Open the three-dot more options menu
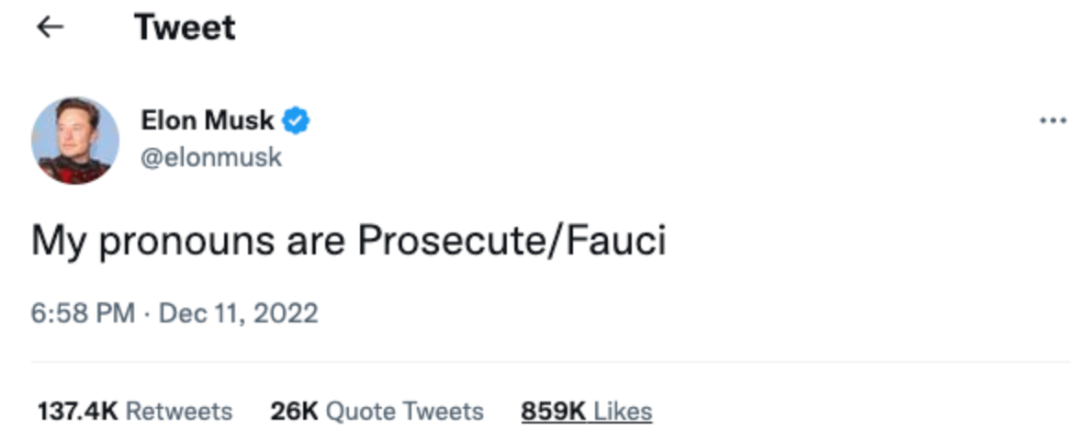This screenshot has width=1080, height=441. coord(1052,121)
